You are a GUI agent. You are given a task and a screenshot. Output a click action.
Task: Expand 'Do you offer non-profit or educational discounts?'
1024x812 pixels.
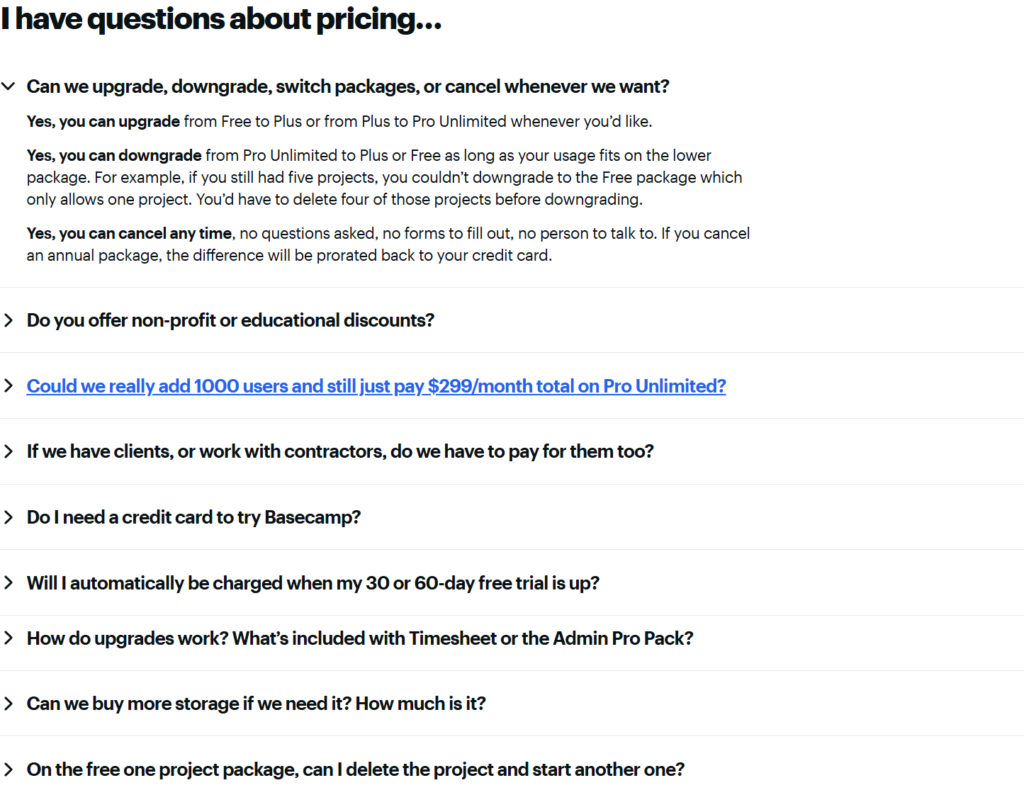231,320
